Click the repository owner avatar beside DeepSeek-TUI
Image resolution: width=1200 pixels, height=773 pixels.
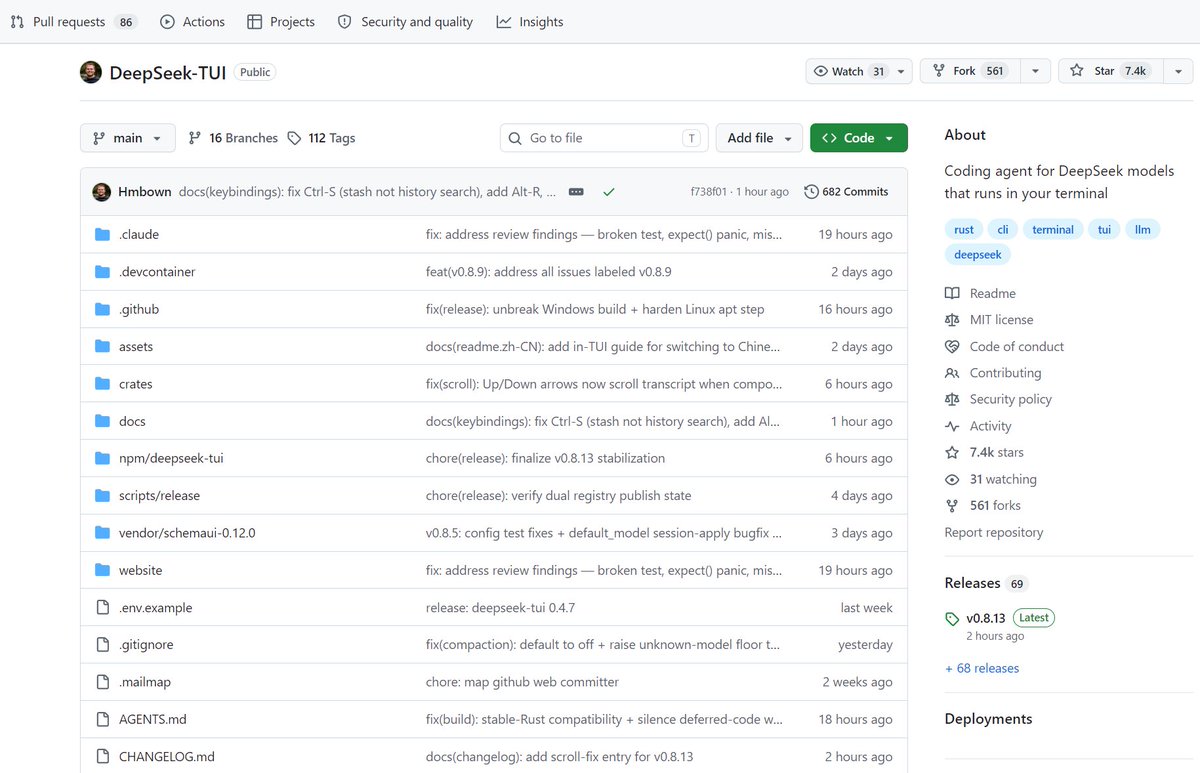(91, 72)
